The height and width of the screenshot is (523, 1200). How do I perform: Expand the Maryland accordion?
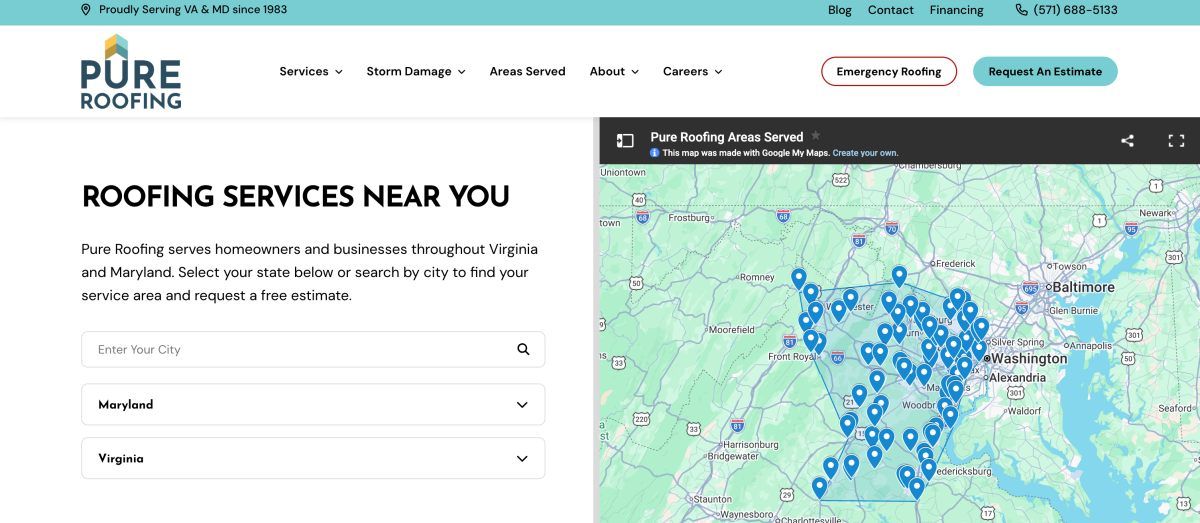click(x=313, y=405)
